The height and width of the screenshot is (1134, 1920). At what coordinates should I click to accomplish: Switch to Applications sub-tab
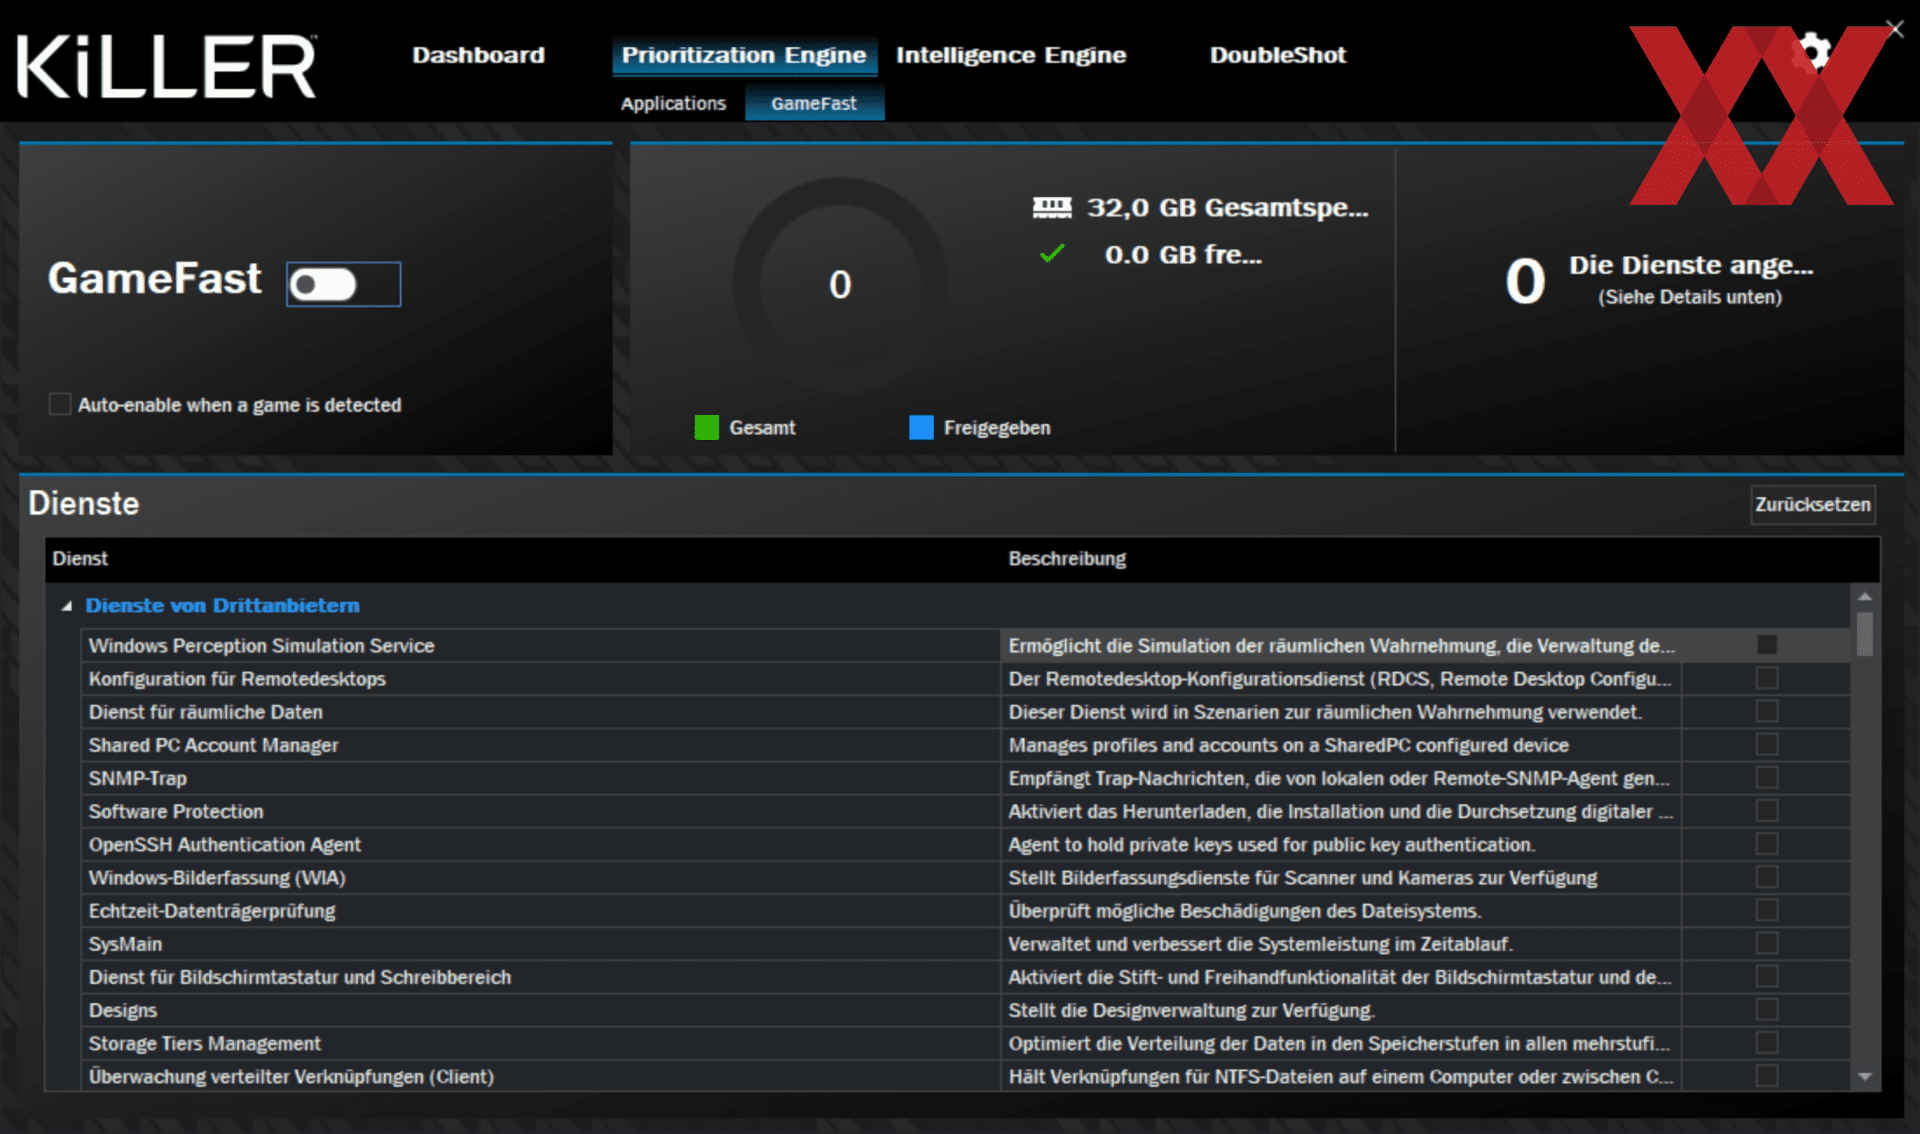tap(673, 103)
